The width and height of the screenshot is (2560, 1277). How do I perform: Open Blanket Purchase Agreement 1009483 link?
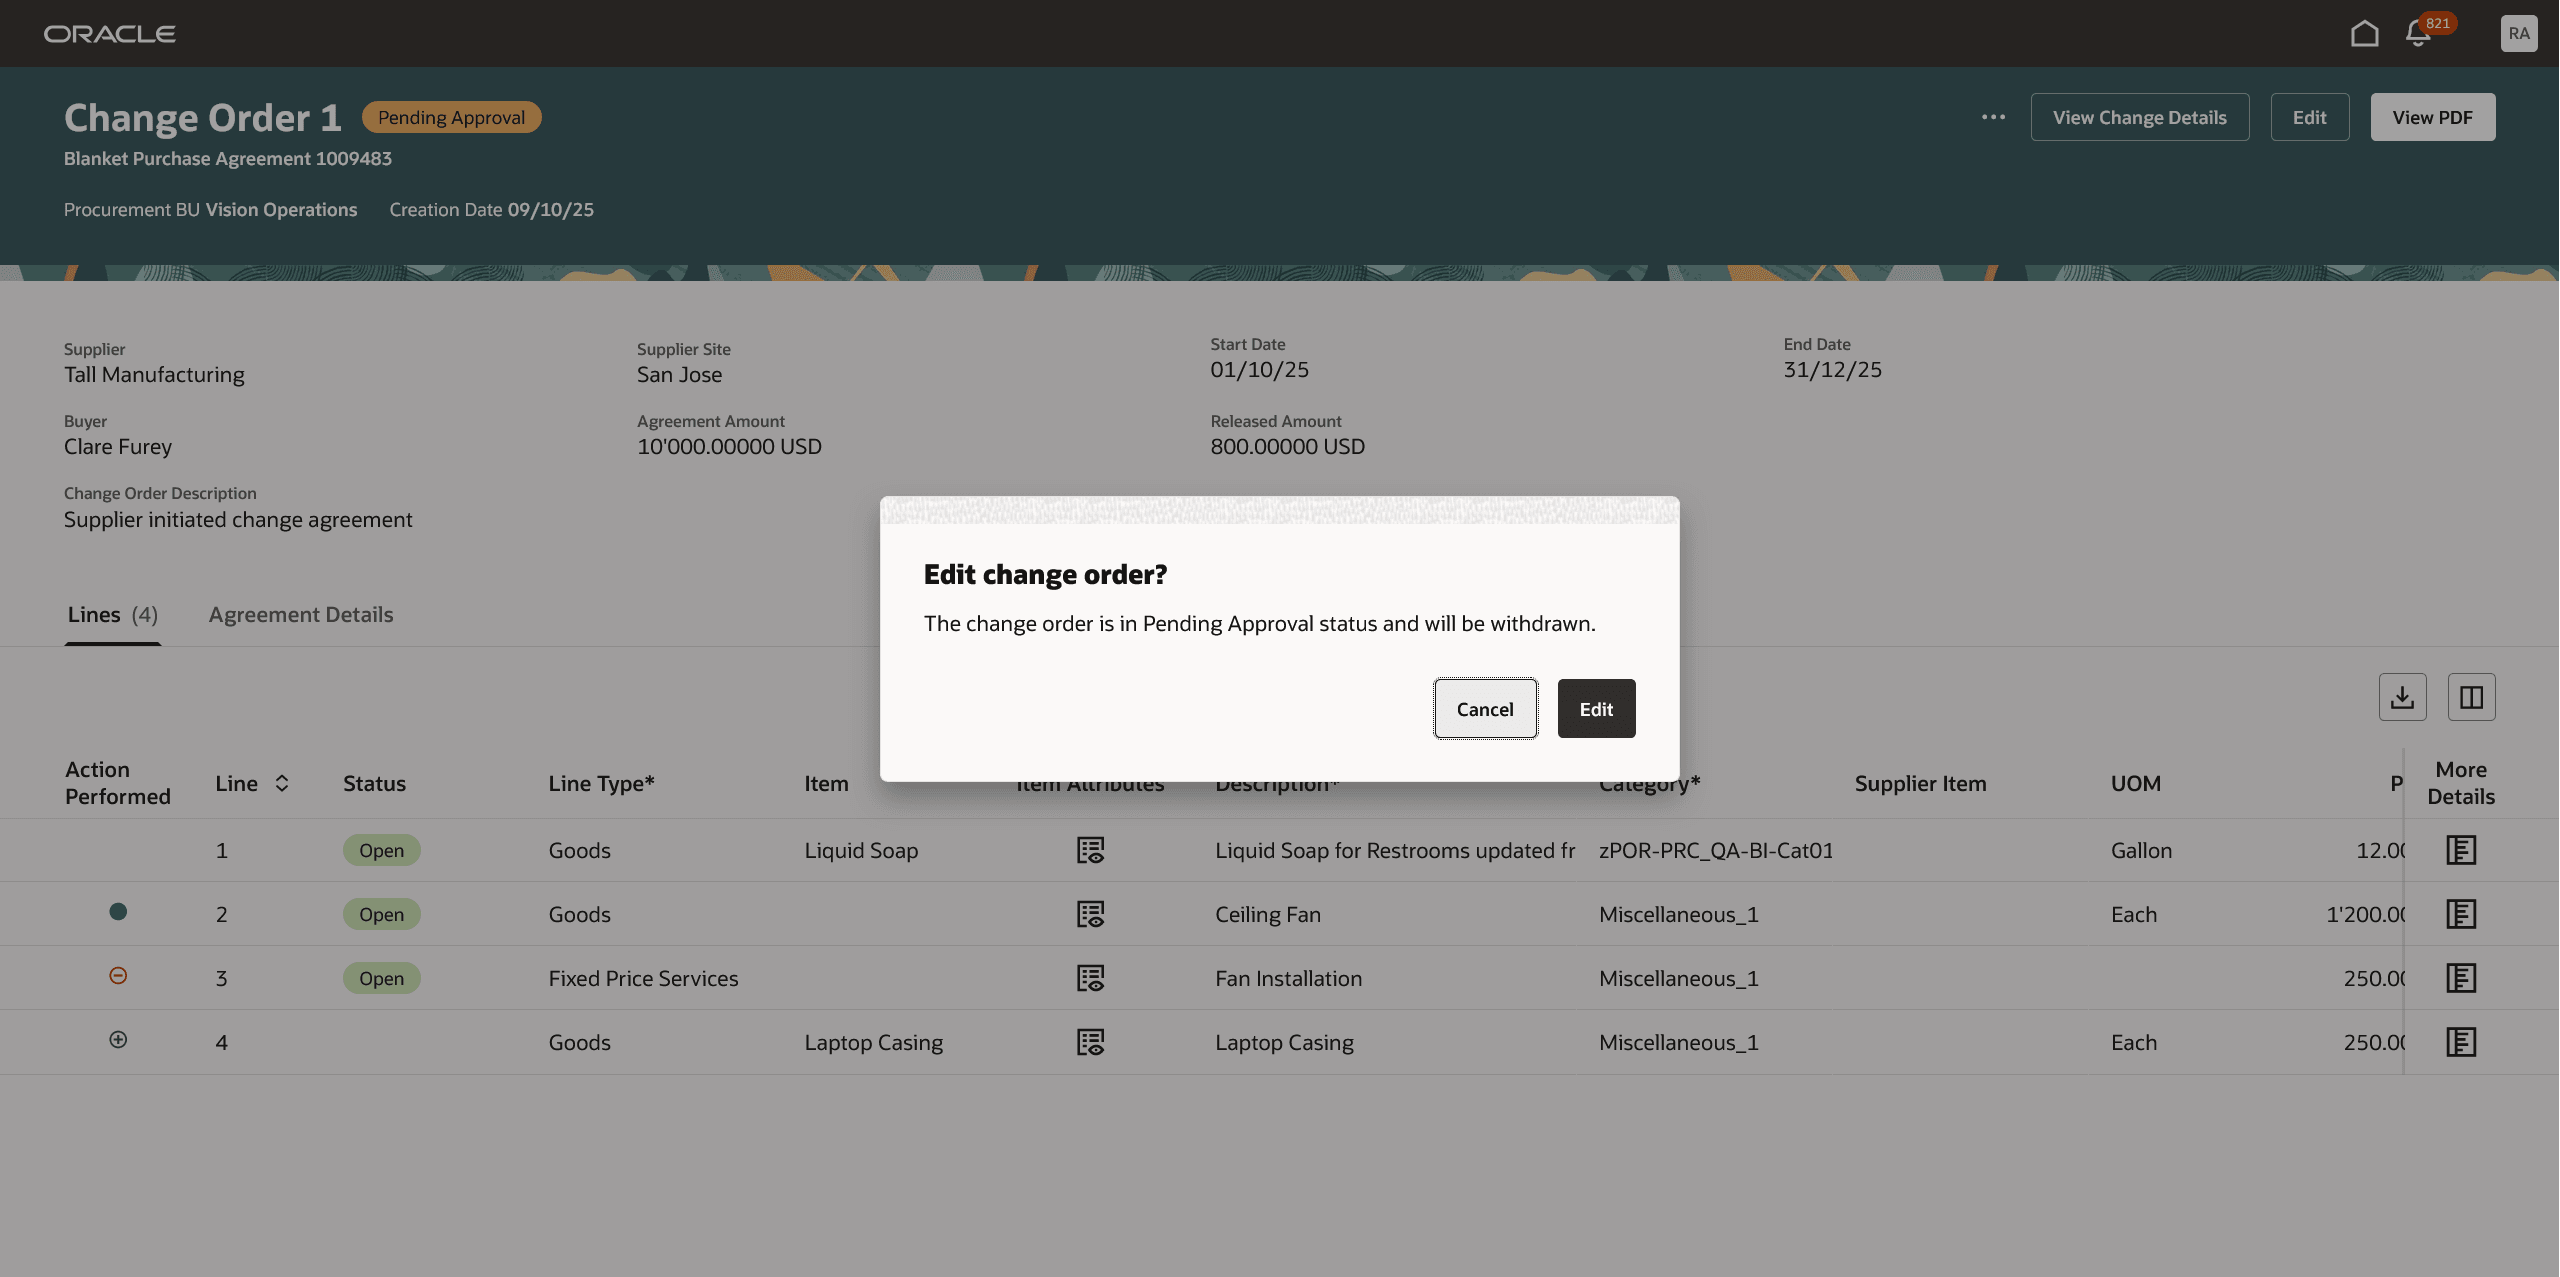point(227,158)
